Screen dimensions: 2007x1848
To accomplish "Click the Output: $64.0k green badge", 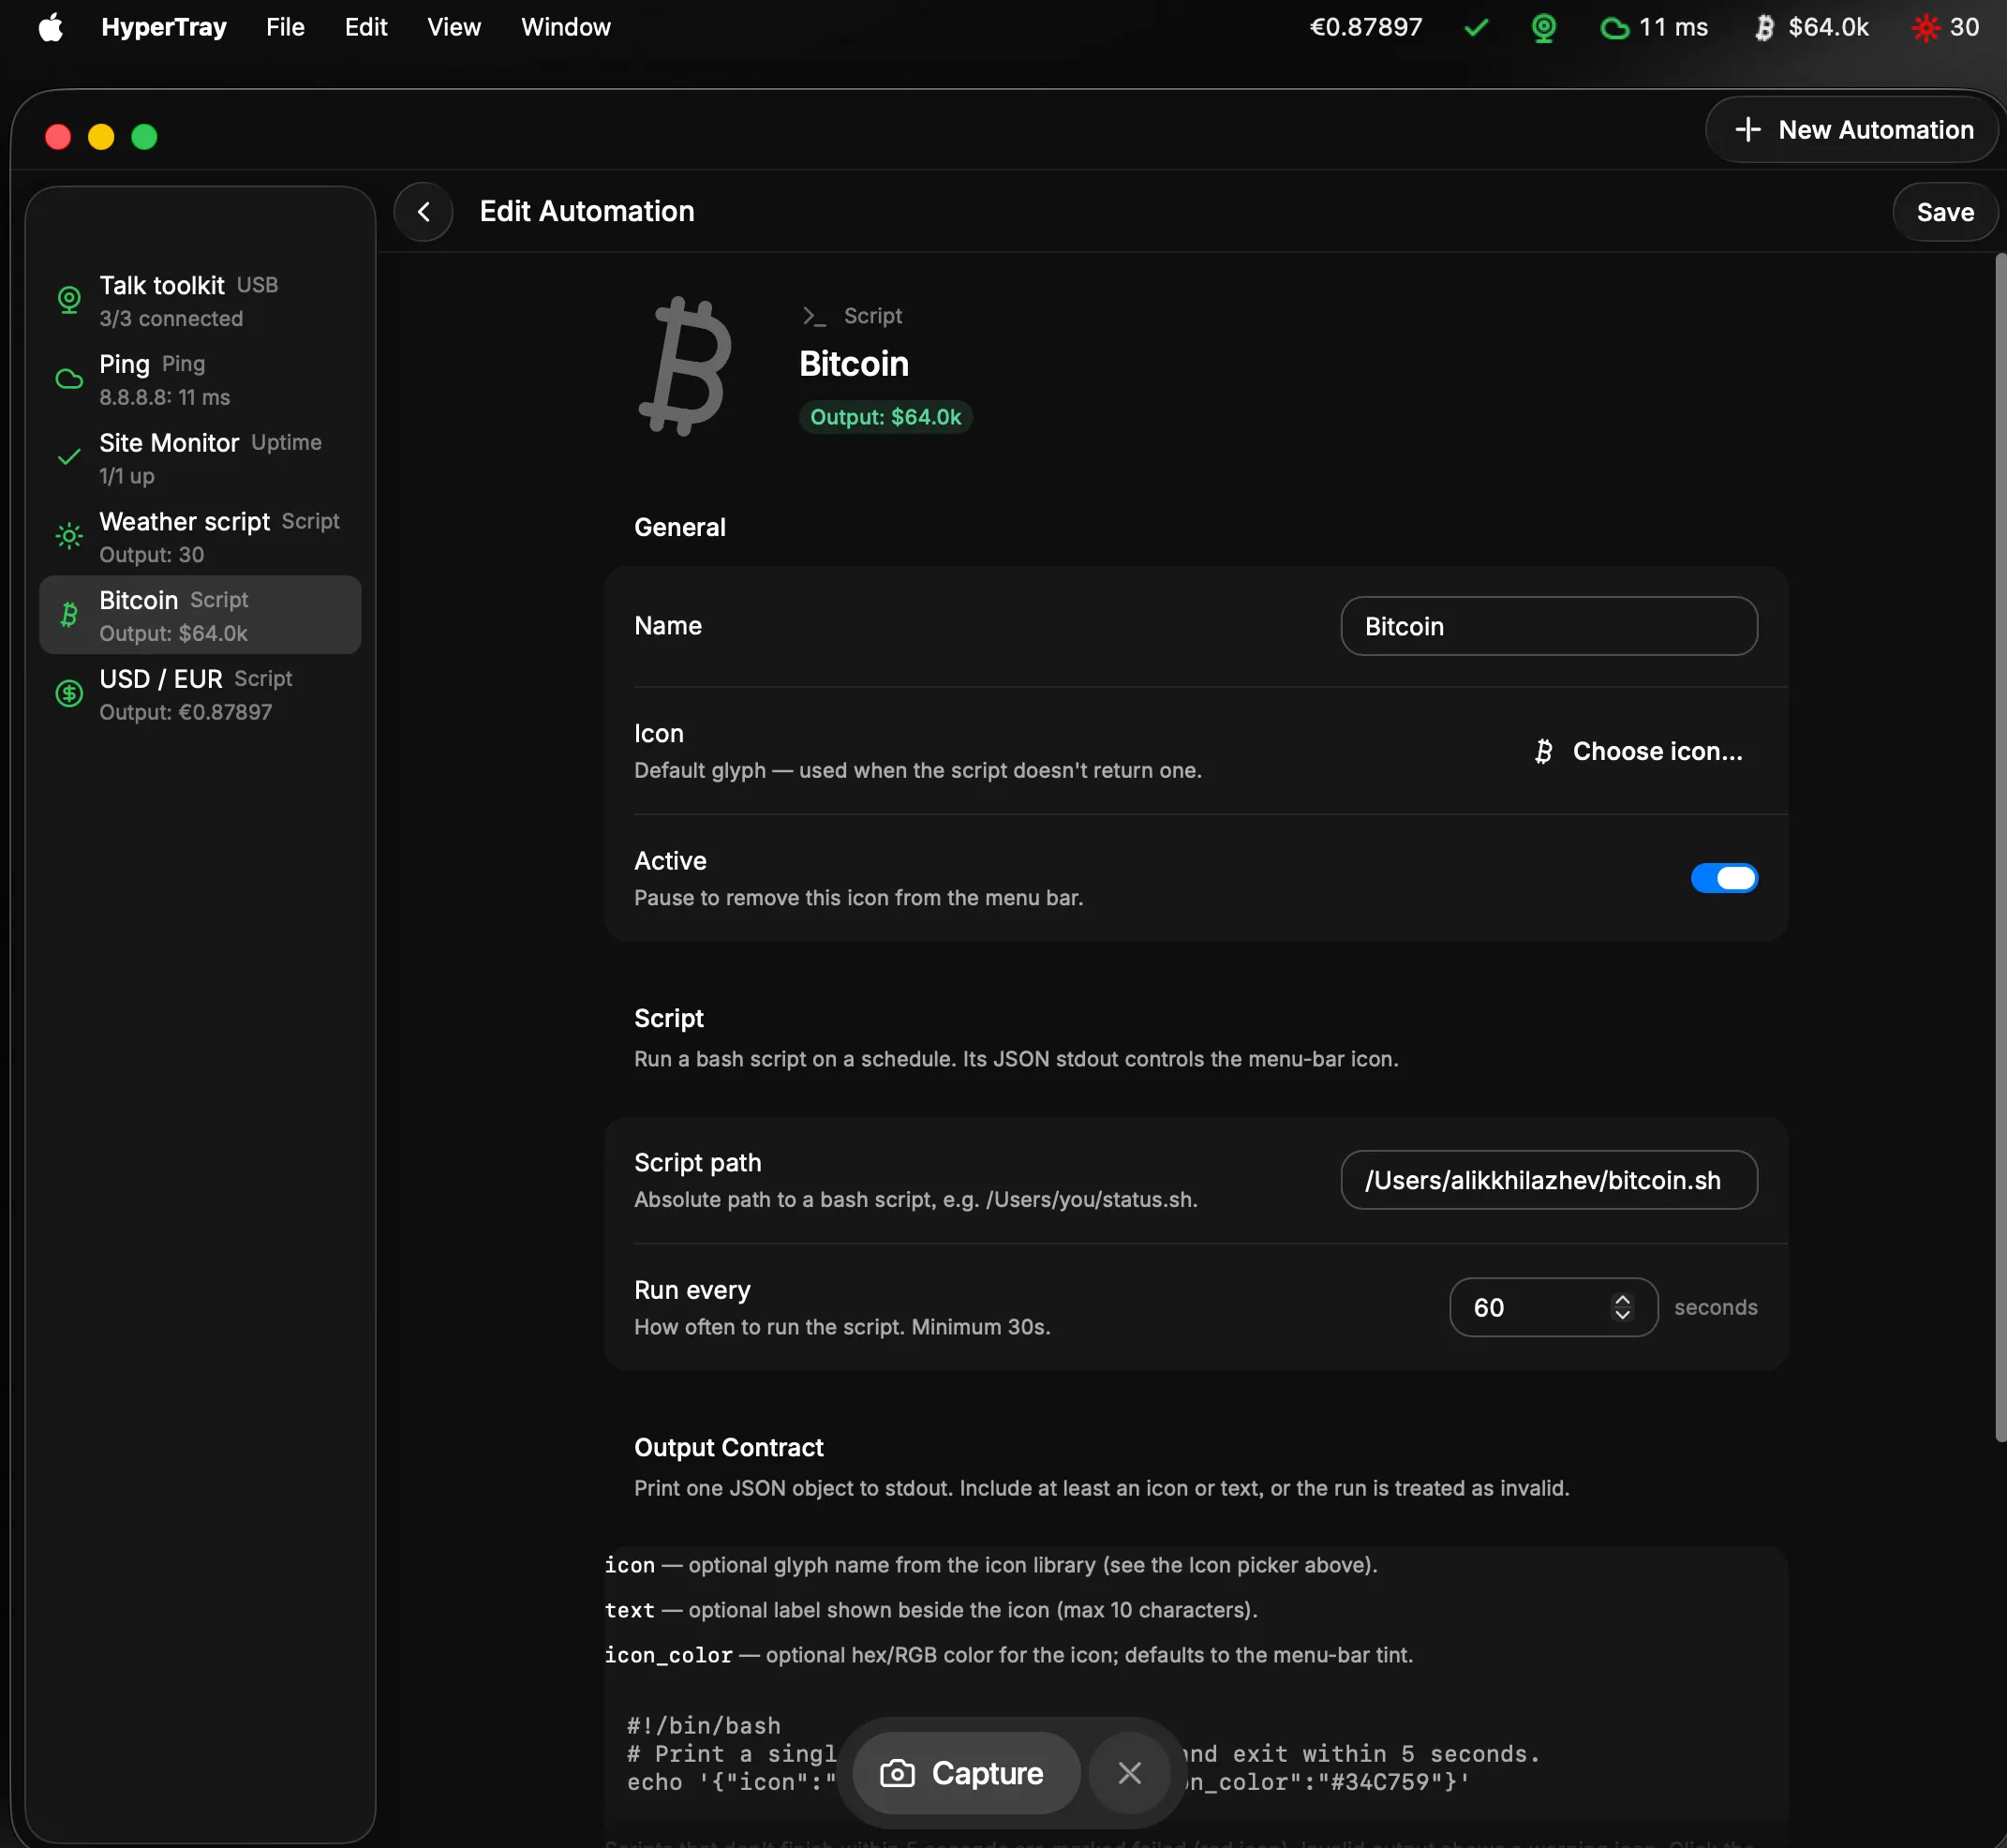I will (885, 417).
